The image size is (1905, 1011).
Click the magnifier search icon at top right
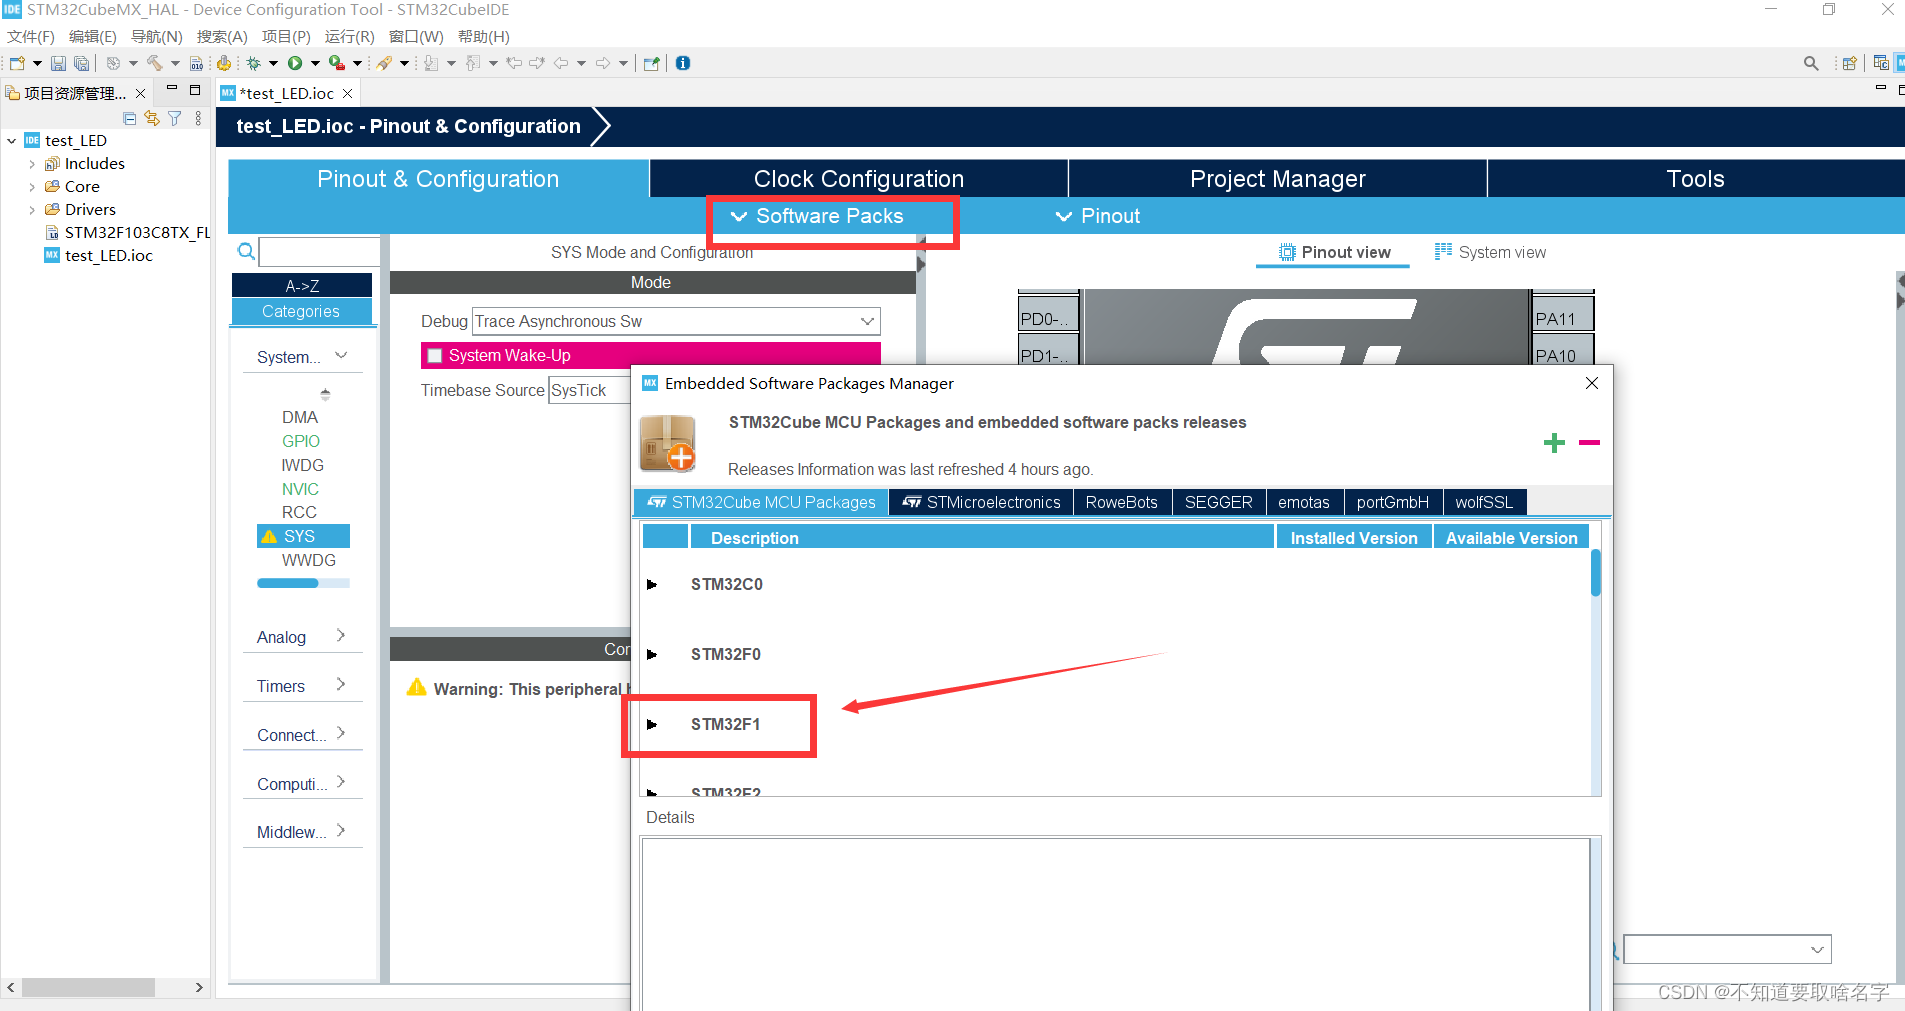[1811, 63]
